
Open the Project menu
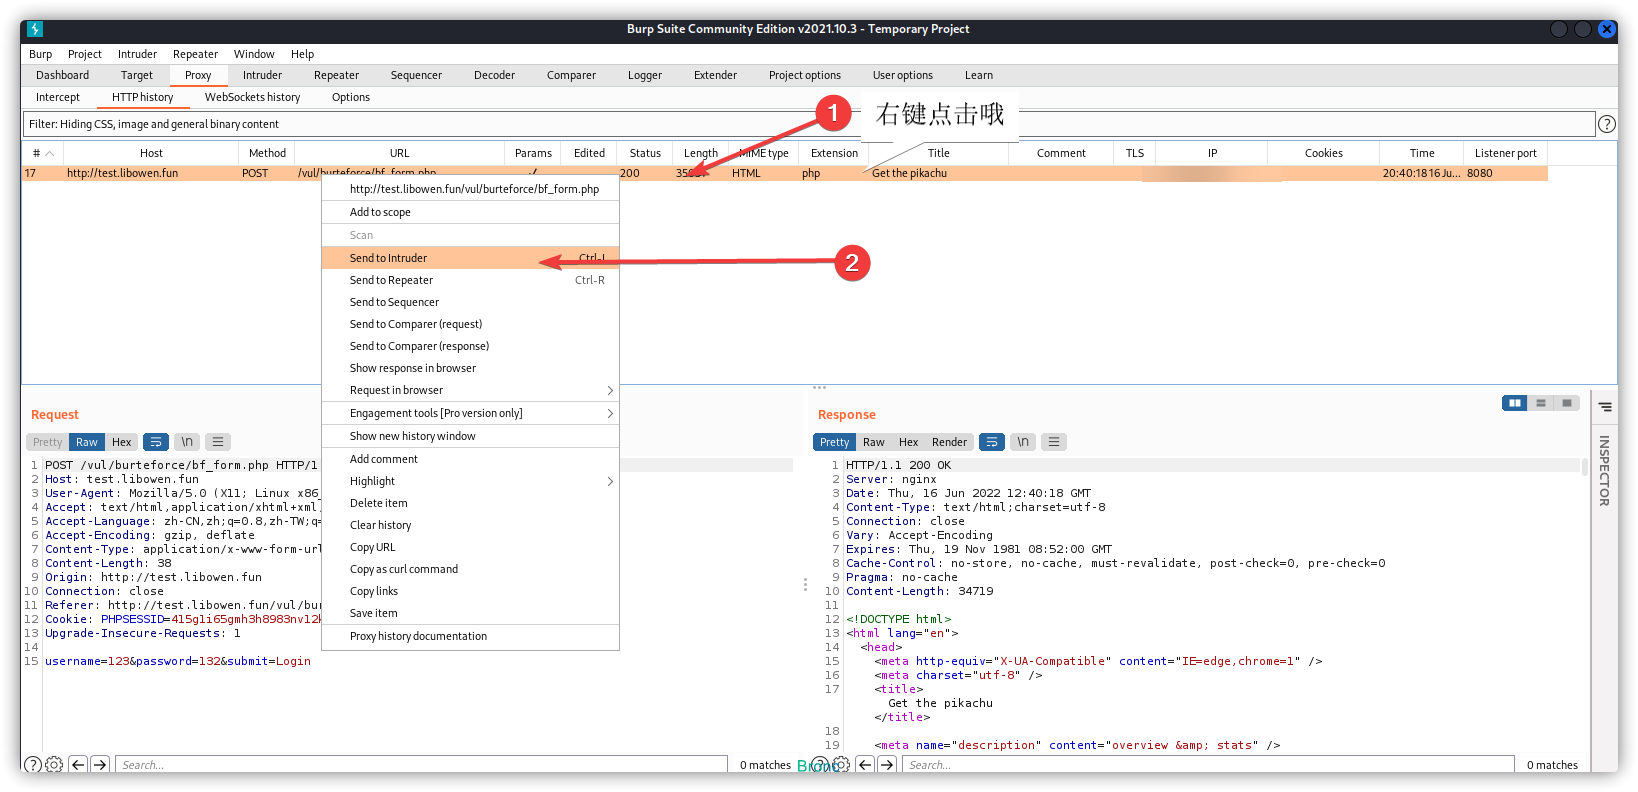click(x=85, y=54)
